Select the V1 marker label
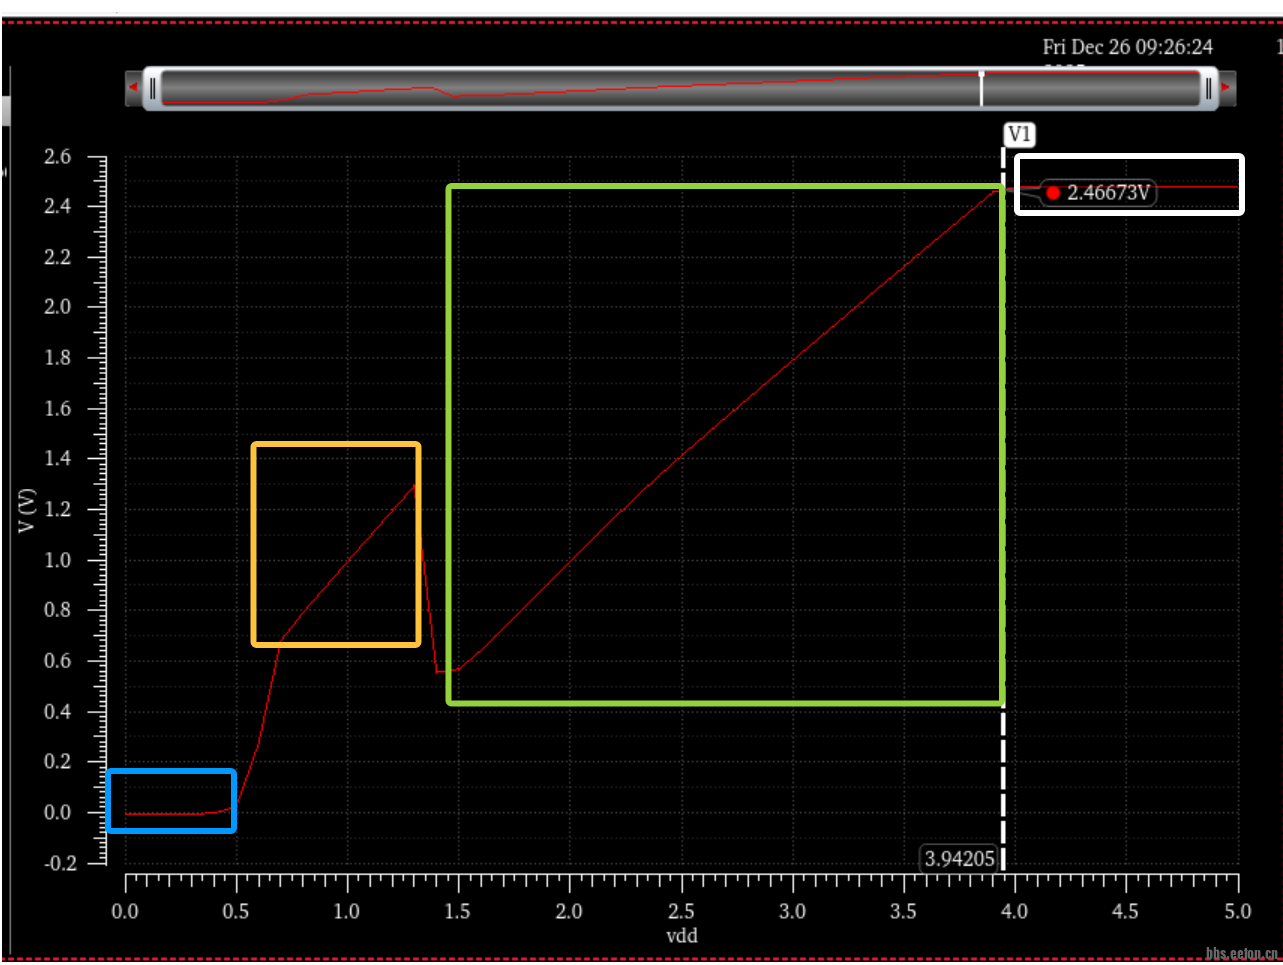This screenshot has width=1283, height=965. [x=1018, y=135]
